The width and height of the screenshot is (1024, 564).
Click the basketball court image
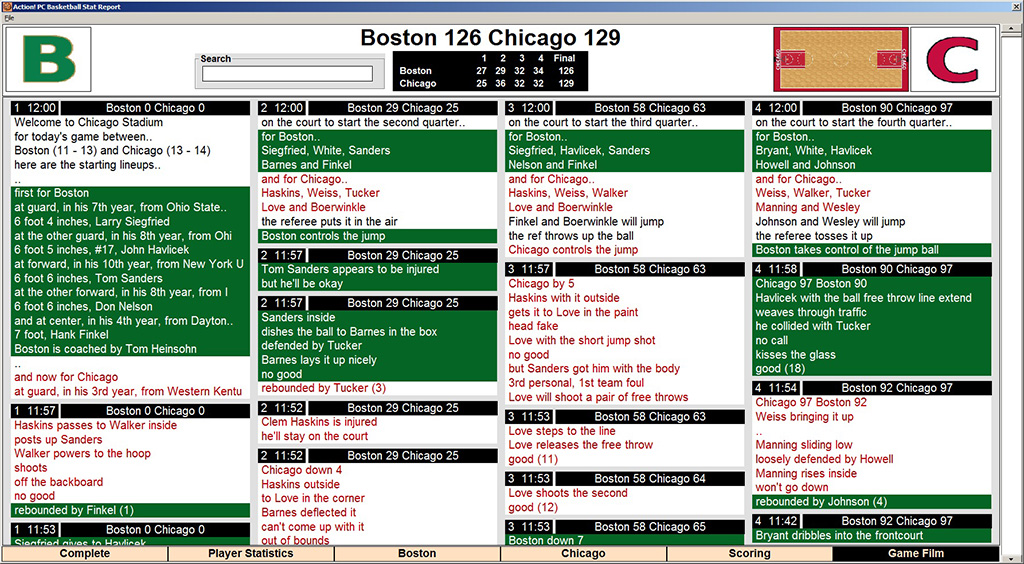point(839,60)
